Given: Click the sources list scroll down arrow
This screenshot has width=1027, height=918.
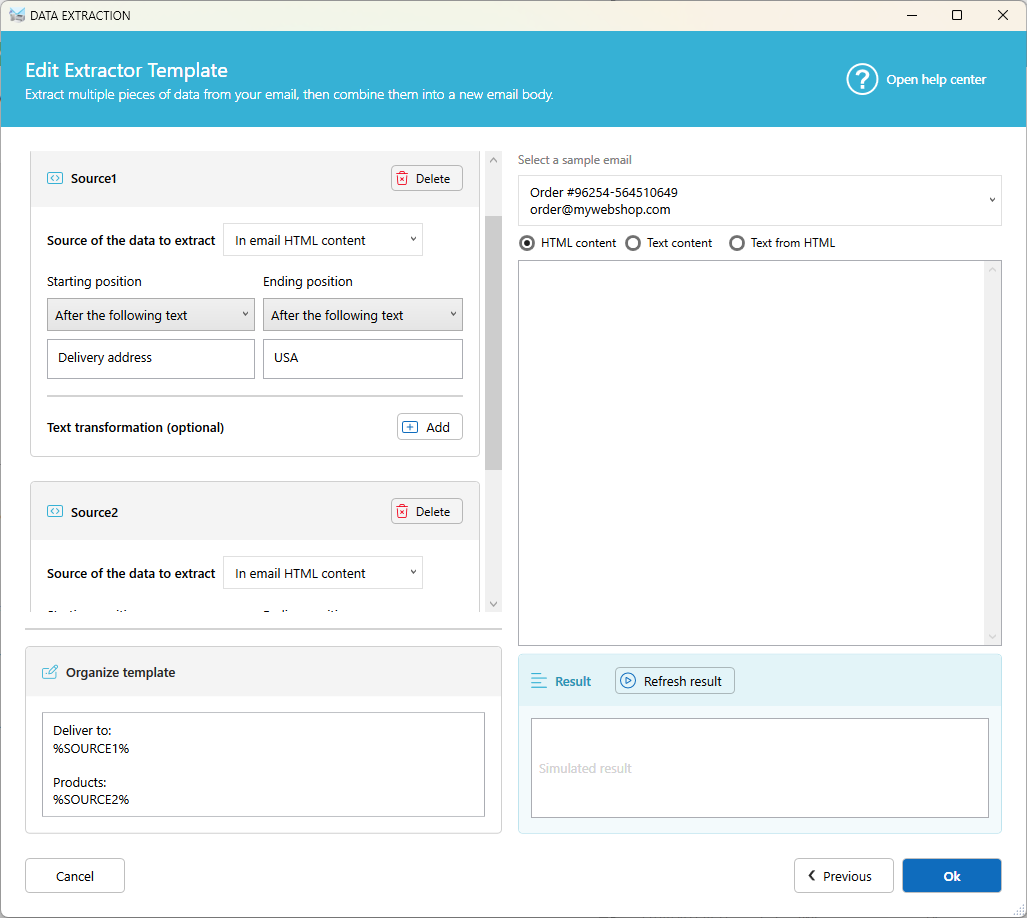Looking at the screenshot, I should point(494,604).
